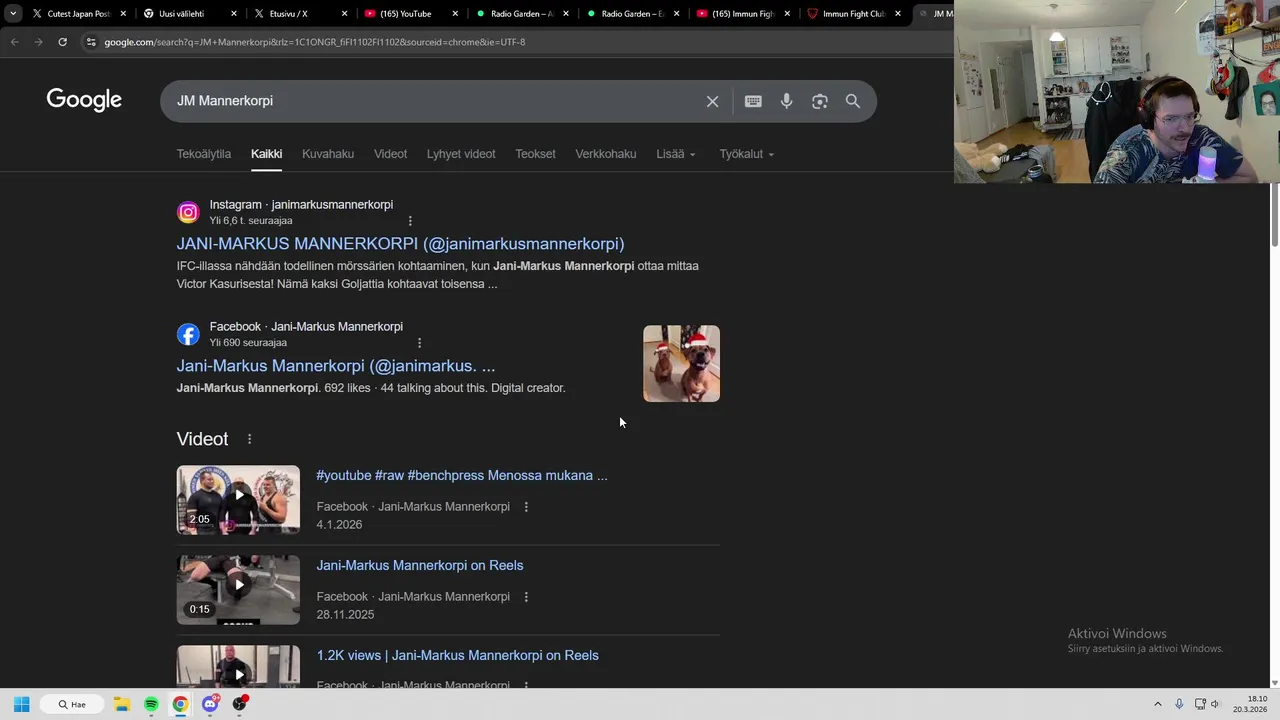Image resolution: width=1280 pixels, height=720 pixels.
Task: Open microphone tray icon
Action: pyautogui.click(x=1179, y=704)
